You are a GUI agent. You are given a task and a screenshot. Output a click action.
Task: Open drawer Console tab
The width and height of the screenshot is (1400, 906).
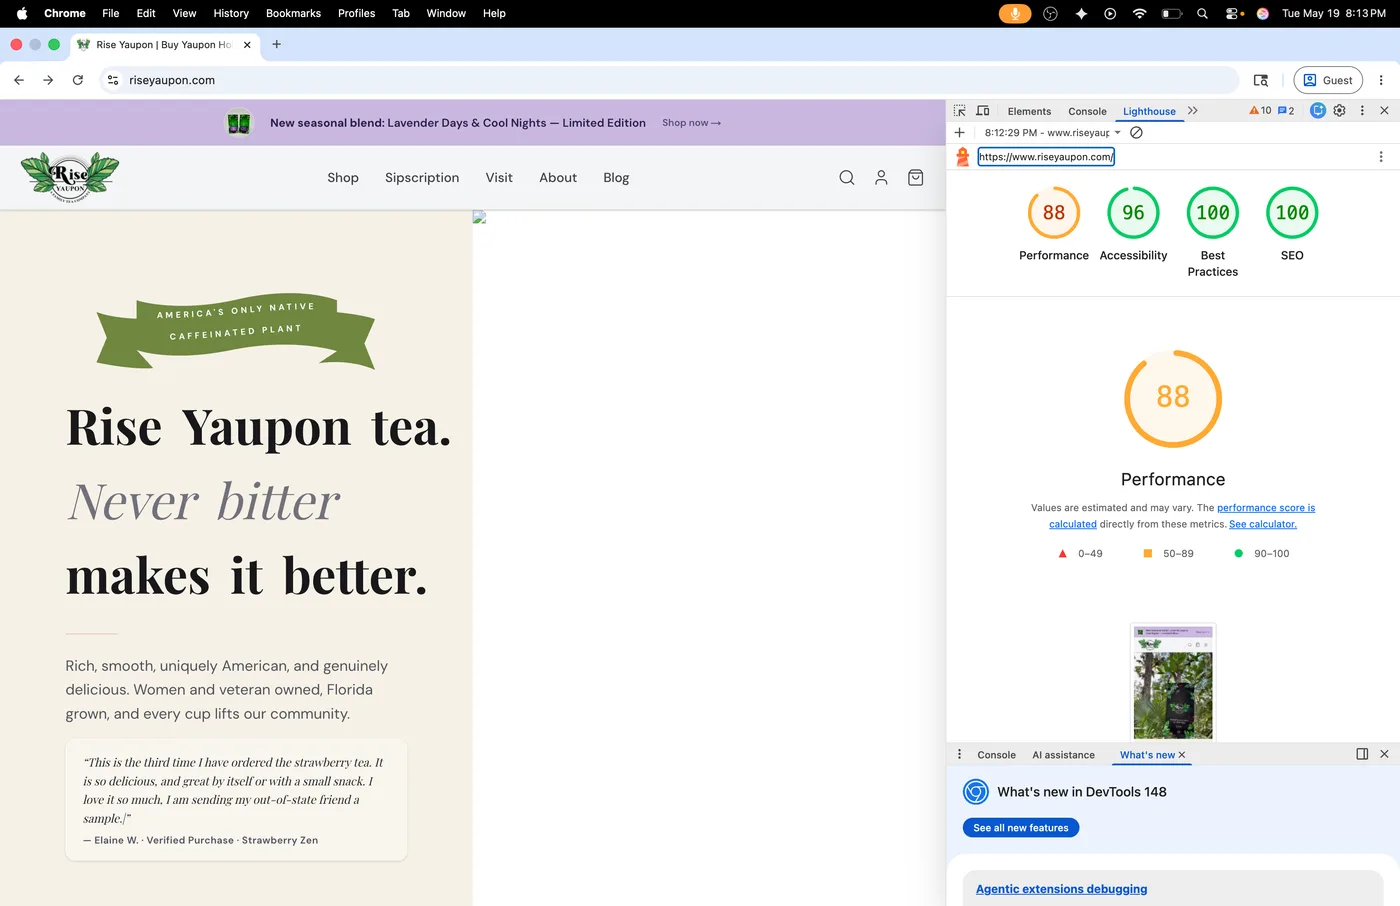click(996, 755)
